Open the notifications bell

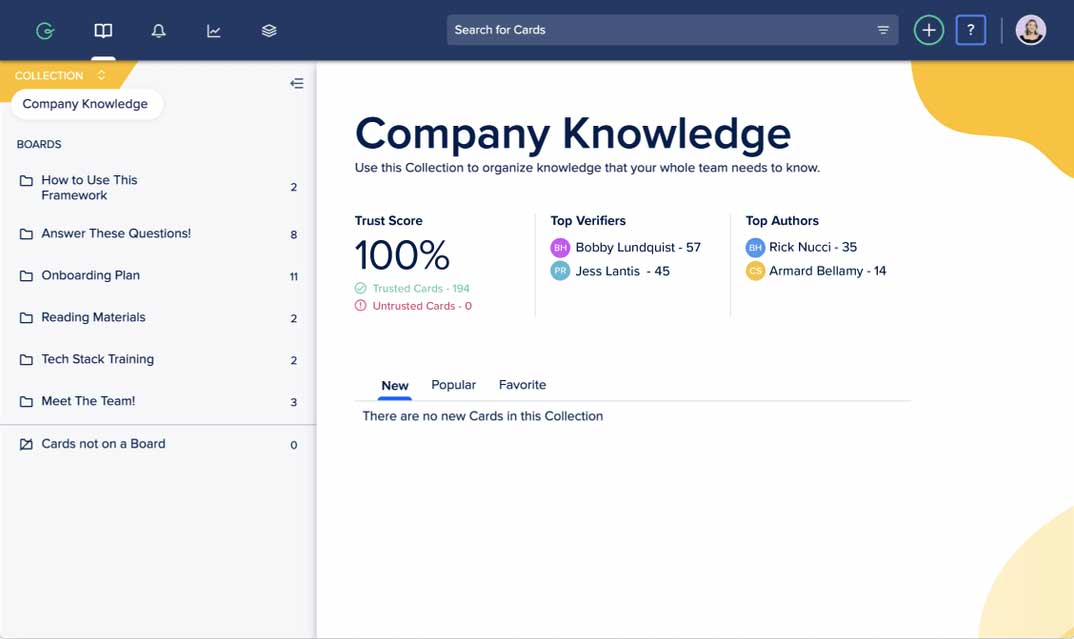click(158, 31)
